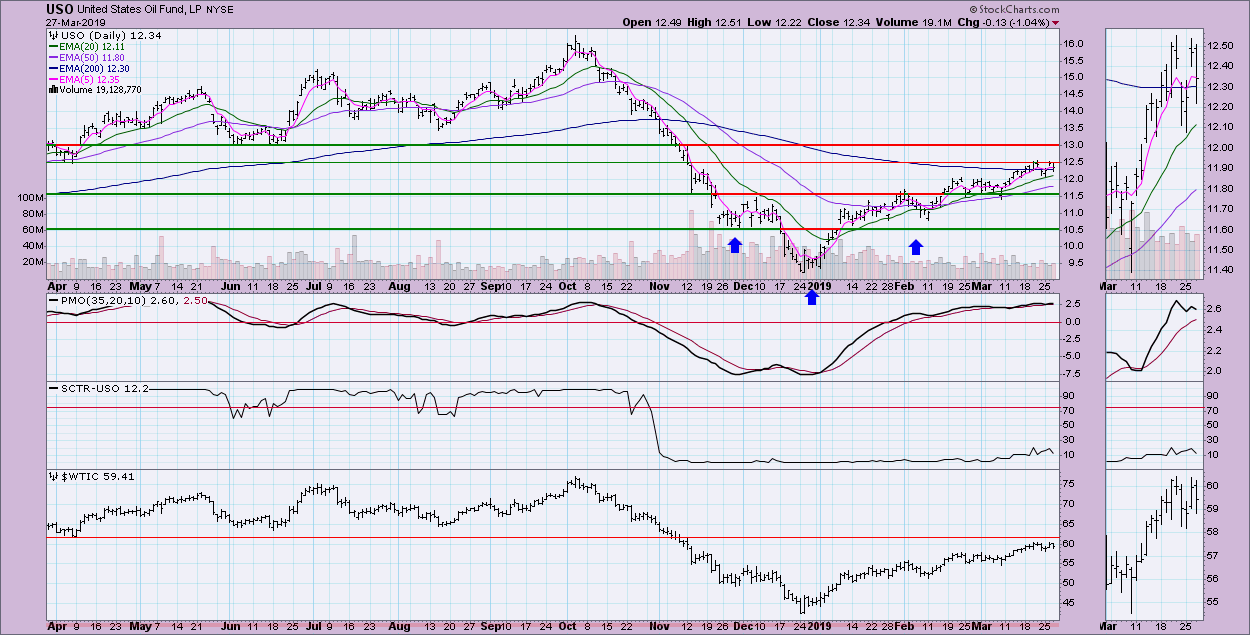The height and width of the screenshot is (635, 1250).
Task: Click the blue arrow below late November bars
Action: (735, 245)
